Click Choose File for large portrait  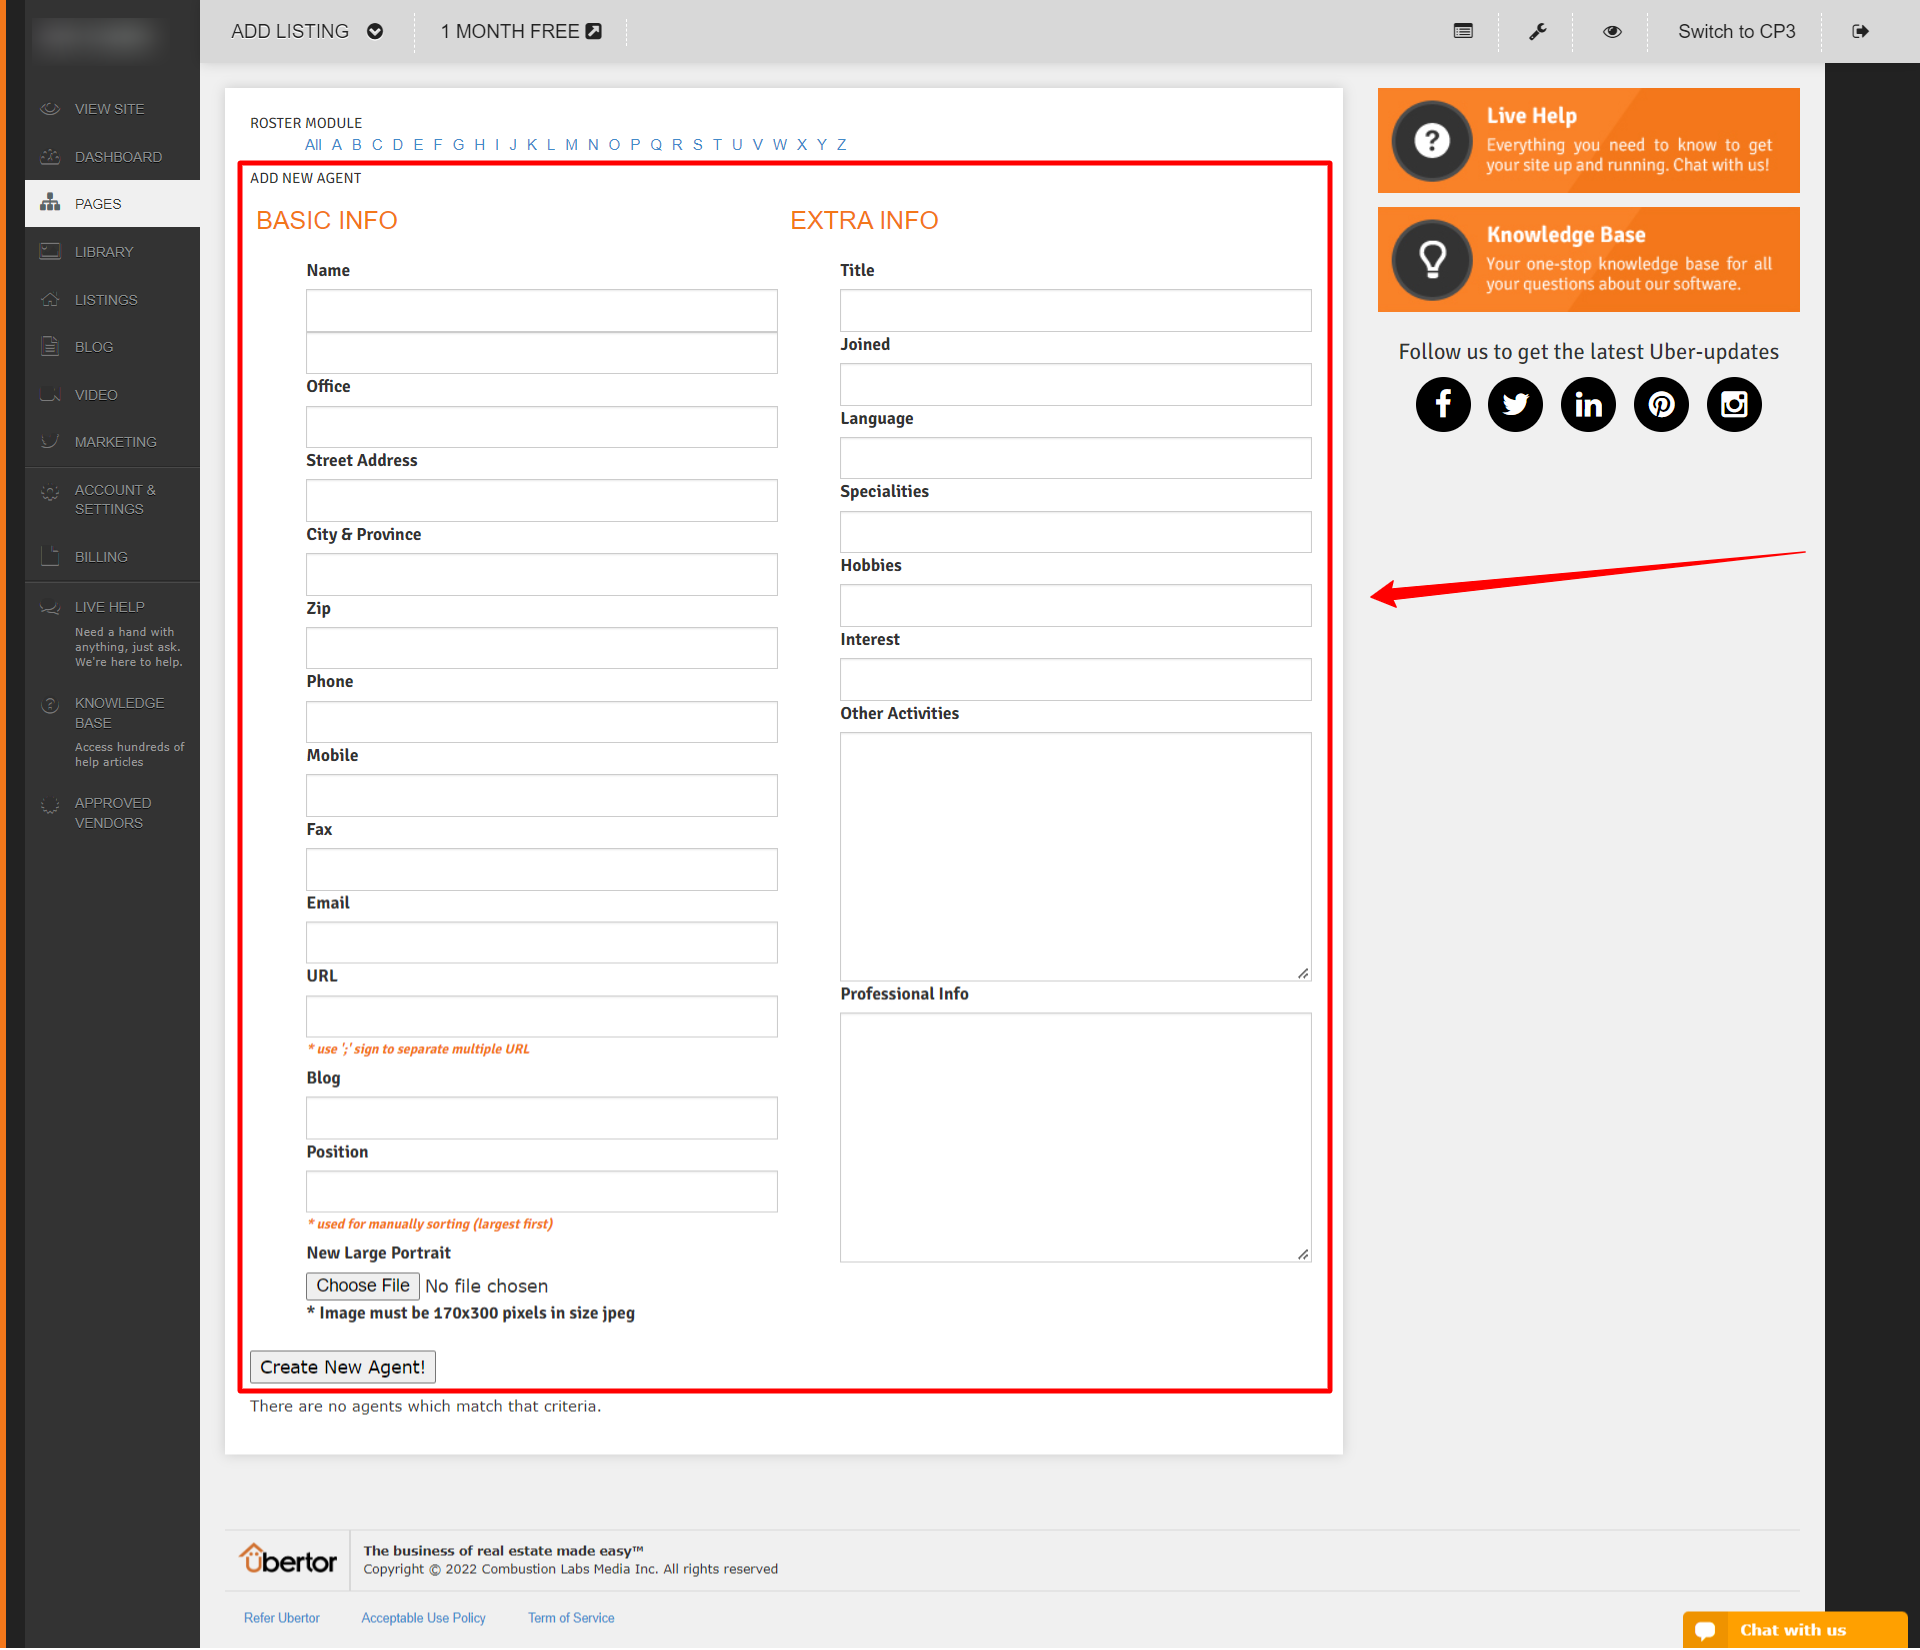[x=363, y=1286]
